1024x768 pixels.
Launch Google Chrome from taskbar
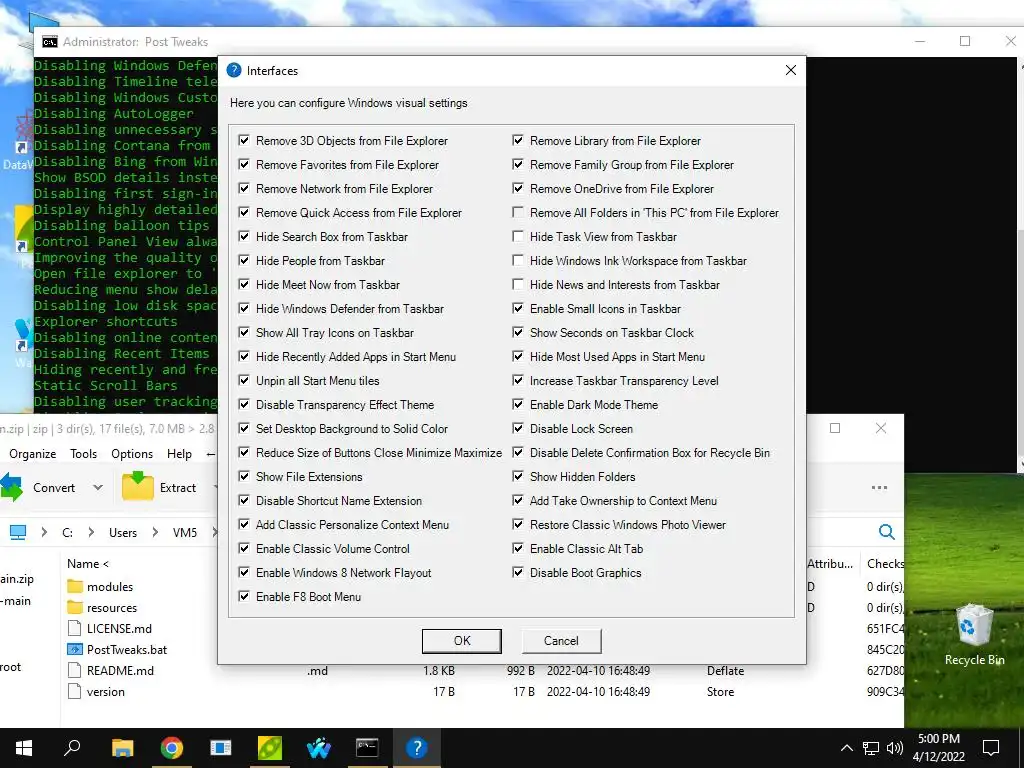click(x=171, y=748)
